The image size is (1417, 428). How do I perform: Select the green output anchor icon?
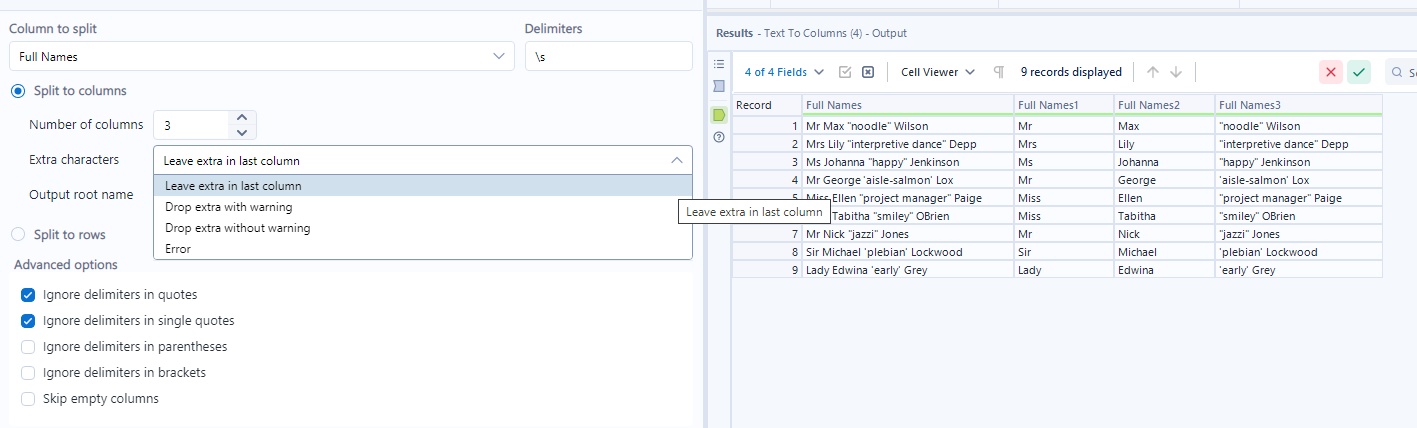(719, 115)
